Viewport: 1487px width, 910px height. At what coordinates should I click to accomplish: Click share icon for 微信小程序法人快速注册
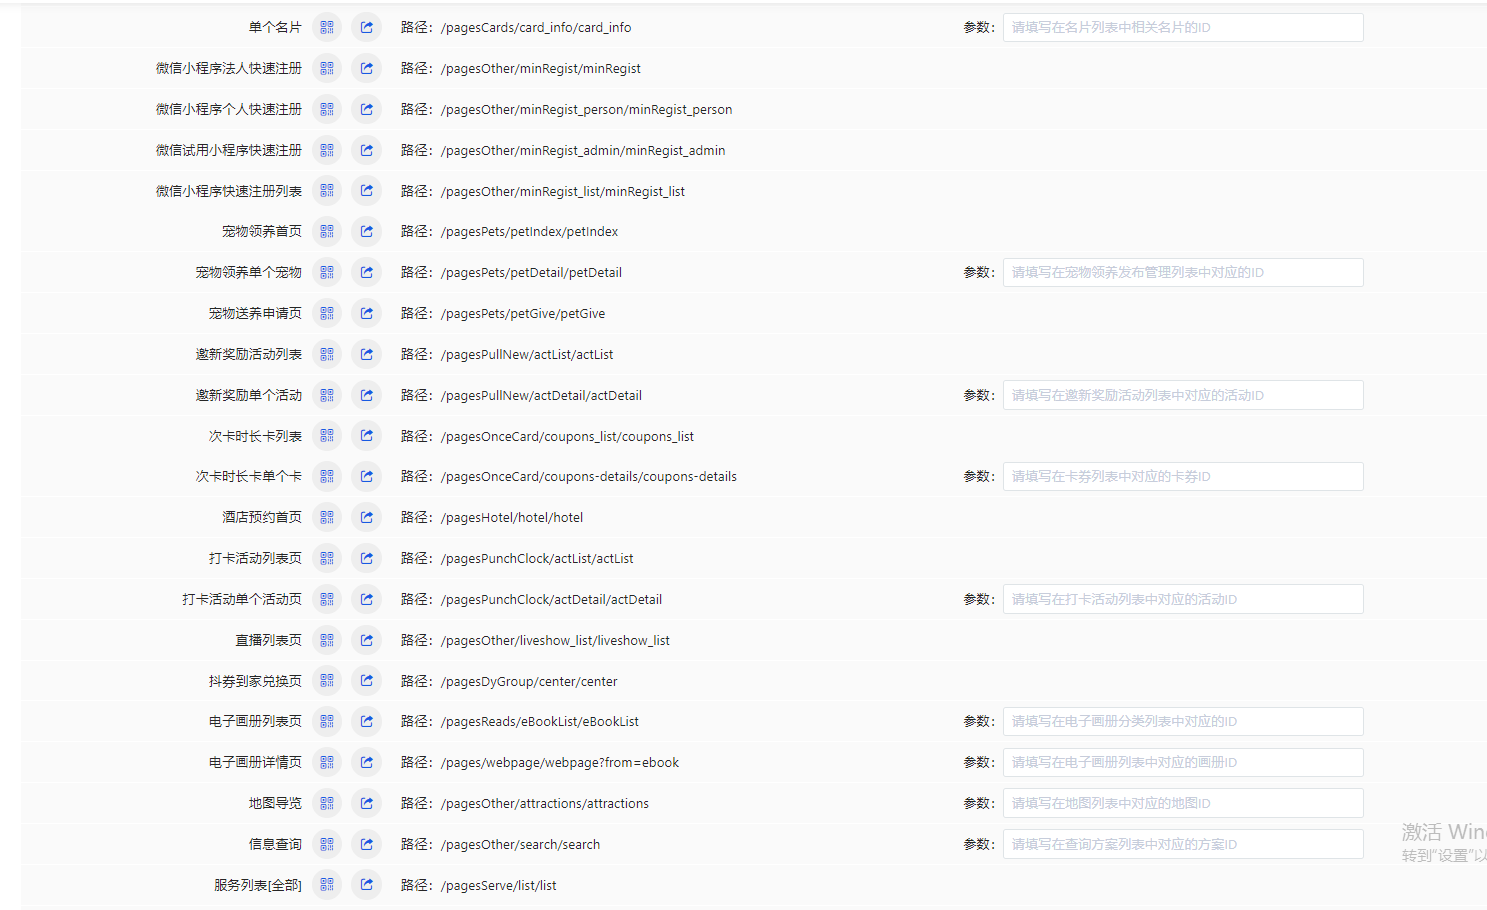point(367,69)
